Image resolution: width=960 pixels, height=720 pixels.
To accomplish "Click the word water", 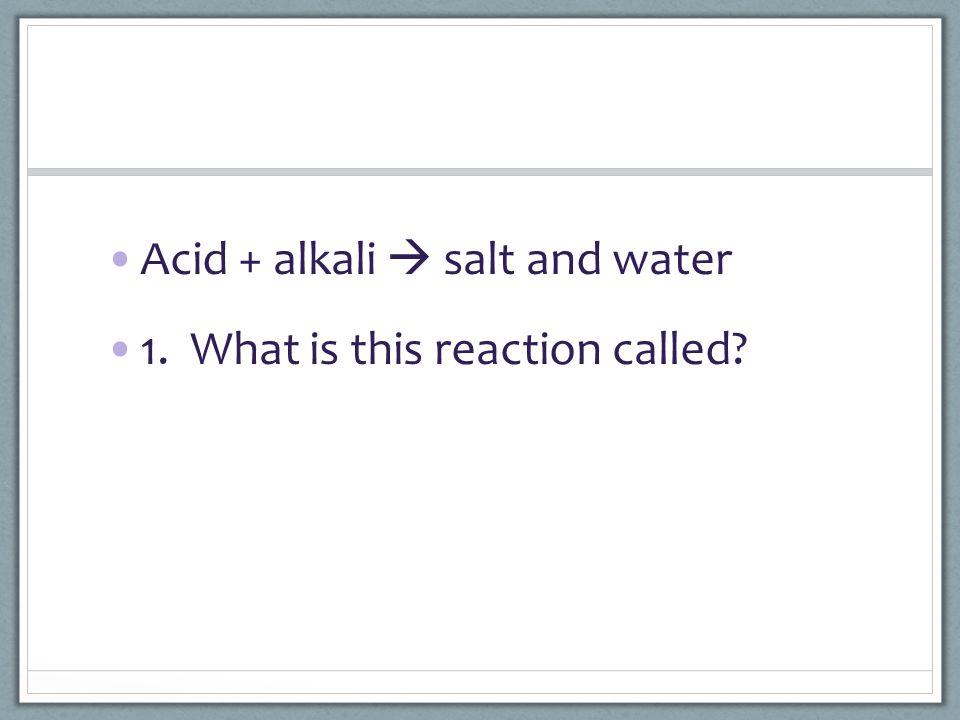I will tap(672, 260).
